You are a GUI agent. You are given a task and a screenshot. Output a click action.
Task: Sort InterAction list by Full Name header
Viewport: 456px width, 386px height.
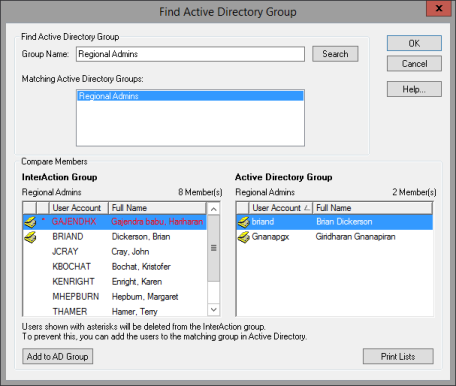tap(157, 208)
